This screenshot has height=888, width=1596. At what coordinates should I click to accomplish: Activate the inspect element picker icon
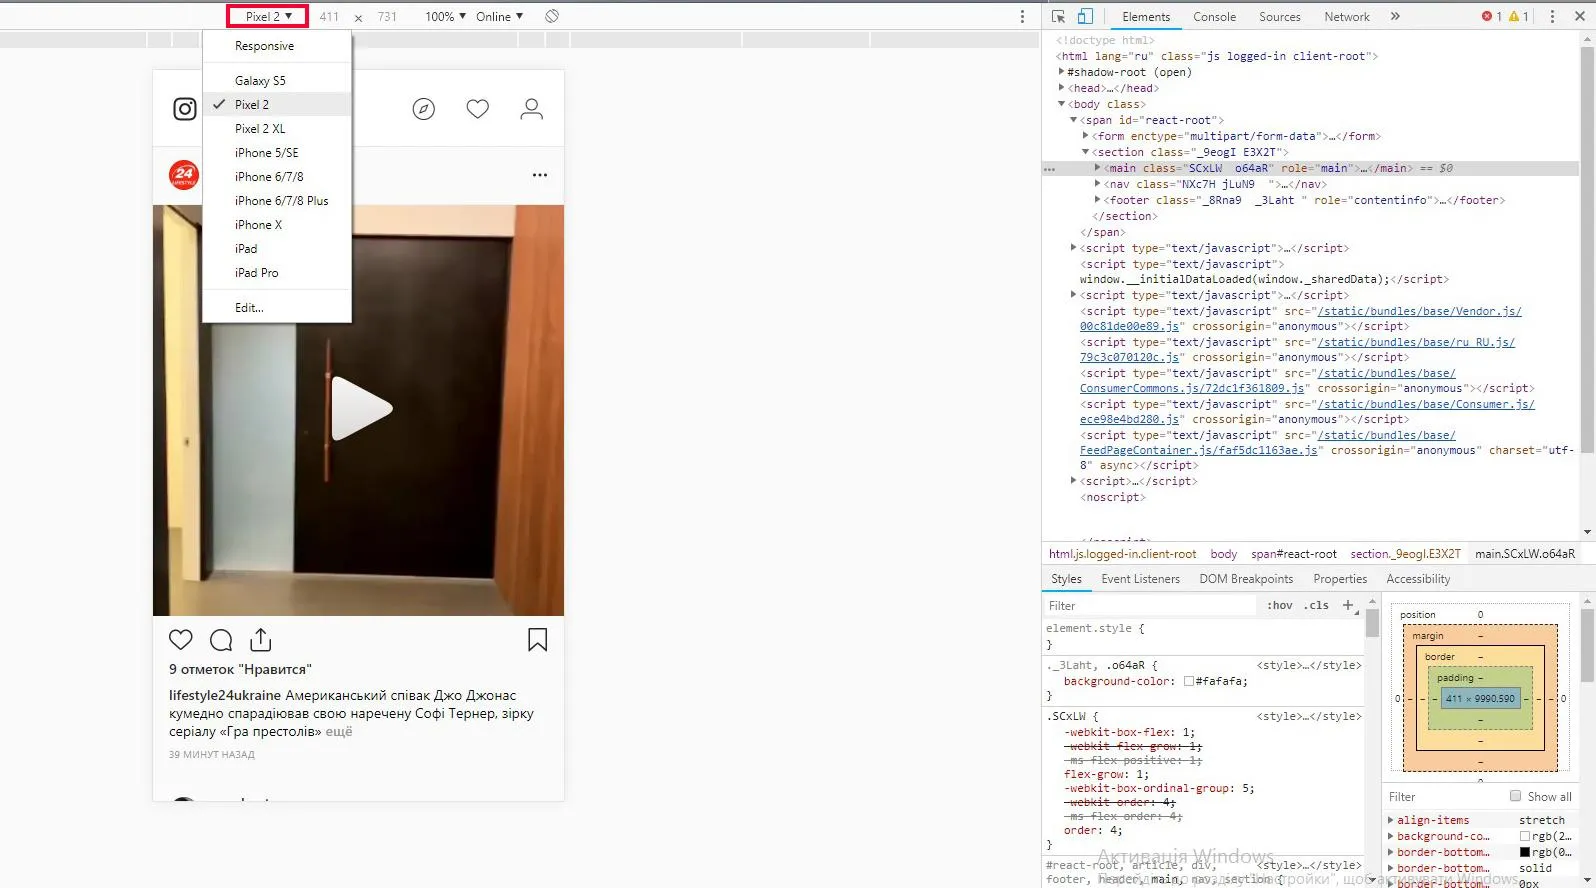point(1058,17)
